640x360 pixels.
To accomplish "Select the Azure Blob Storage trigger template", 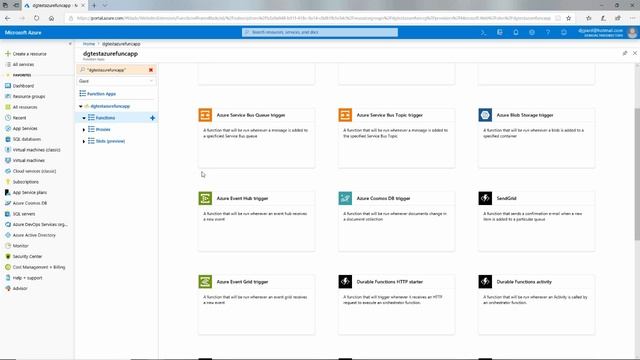I will pyautogui.click(x=536, y=138).
